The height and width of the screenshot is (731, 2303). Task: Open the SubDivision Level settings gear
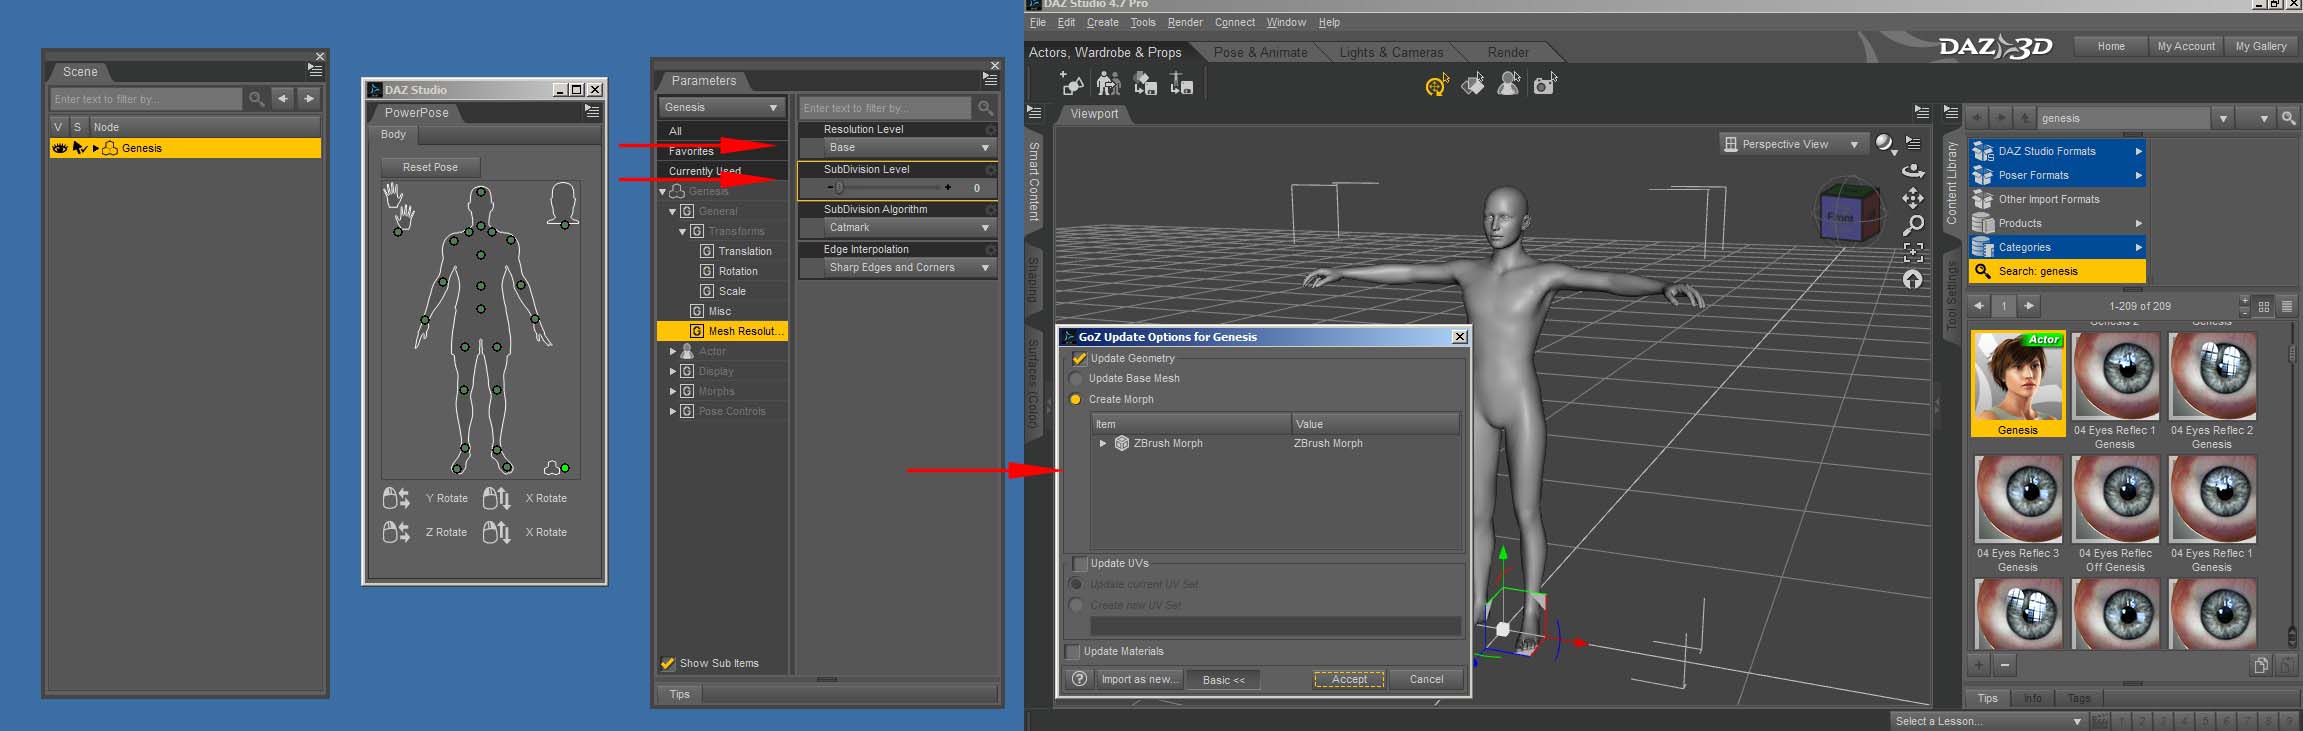(990, 170)
